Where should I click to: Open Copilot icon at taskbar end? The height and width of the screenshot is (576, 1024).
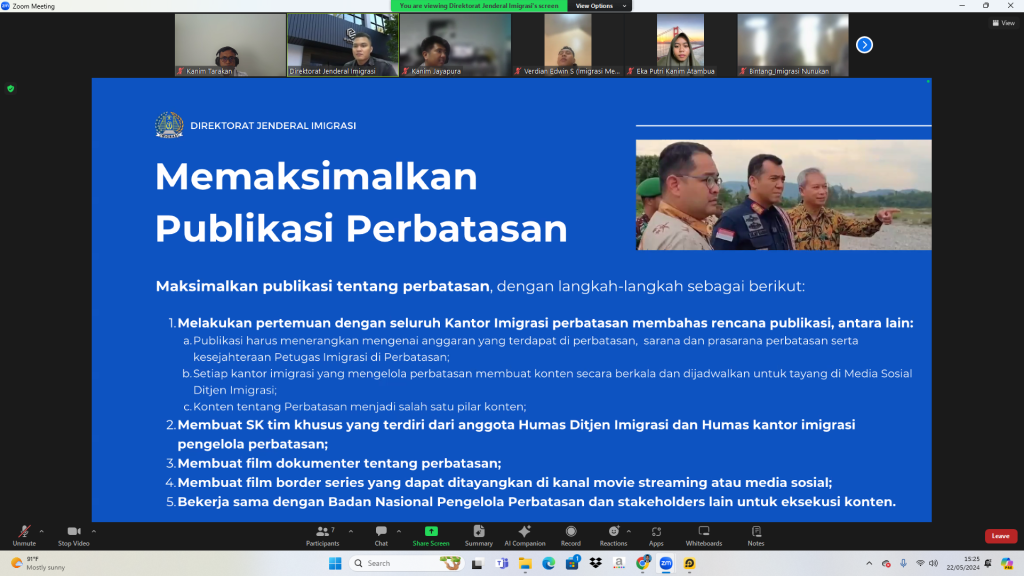1007,563
